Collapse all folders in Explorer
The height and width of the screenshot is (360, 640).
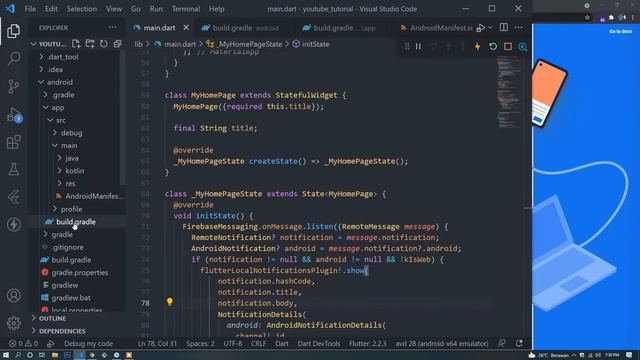(118, 44)
